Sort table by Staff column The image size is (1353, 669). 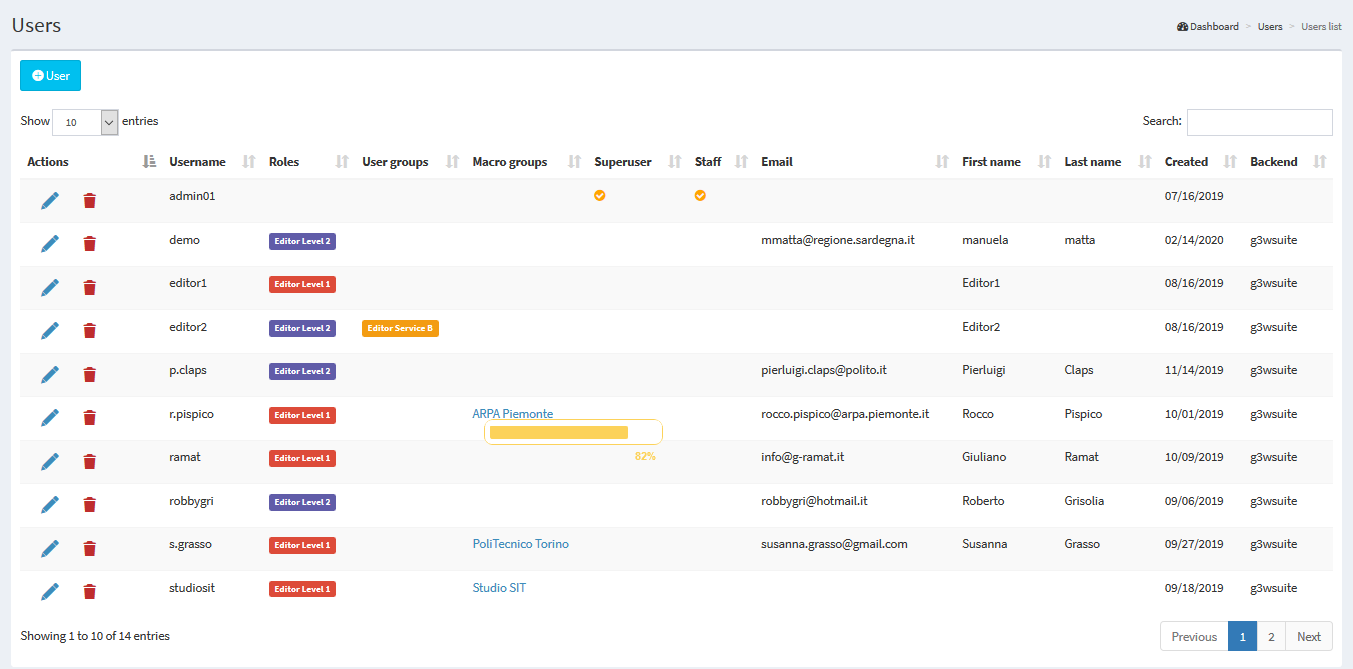pyautogui.click(x=742, y=162)
